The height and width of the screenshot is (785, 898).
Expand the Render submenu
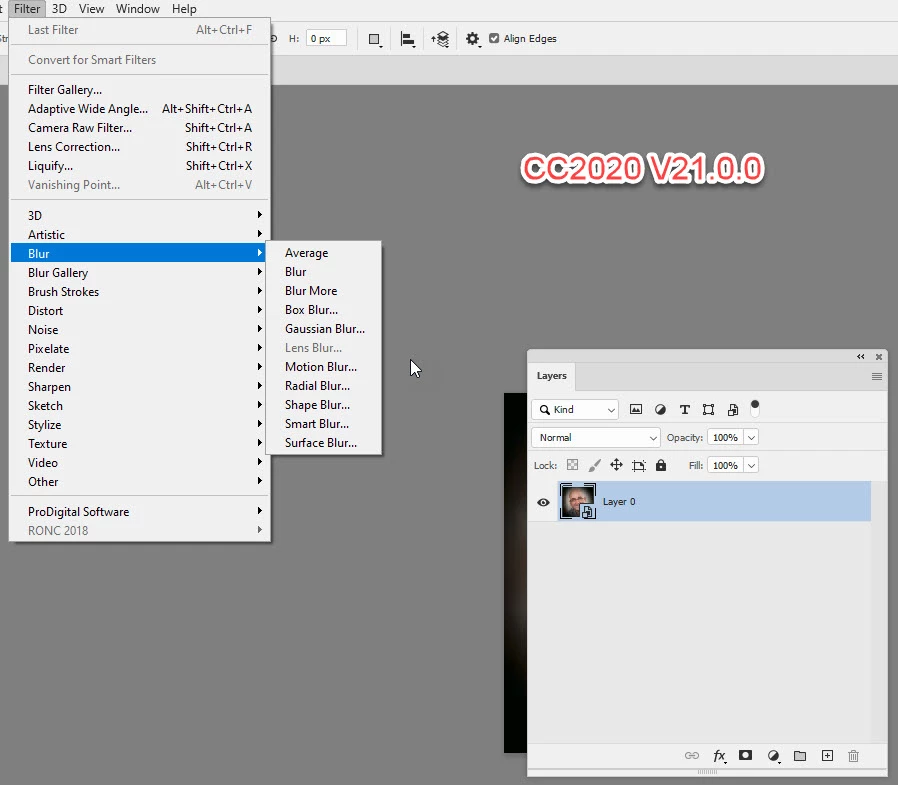pos(140,368)
